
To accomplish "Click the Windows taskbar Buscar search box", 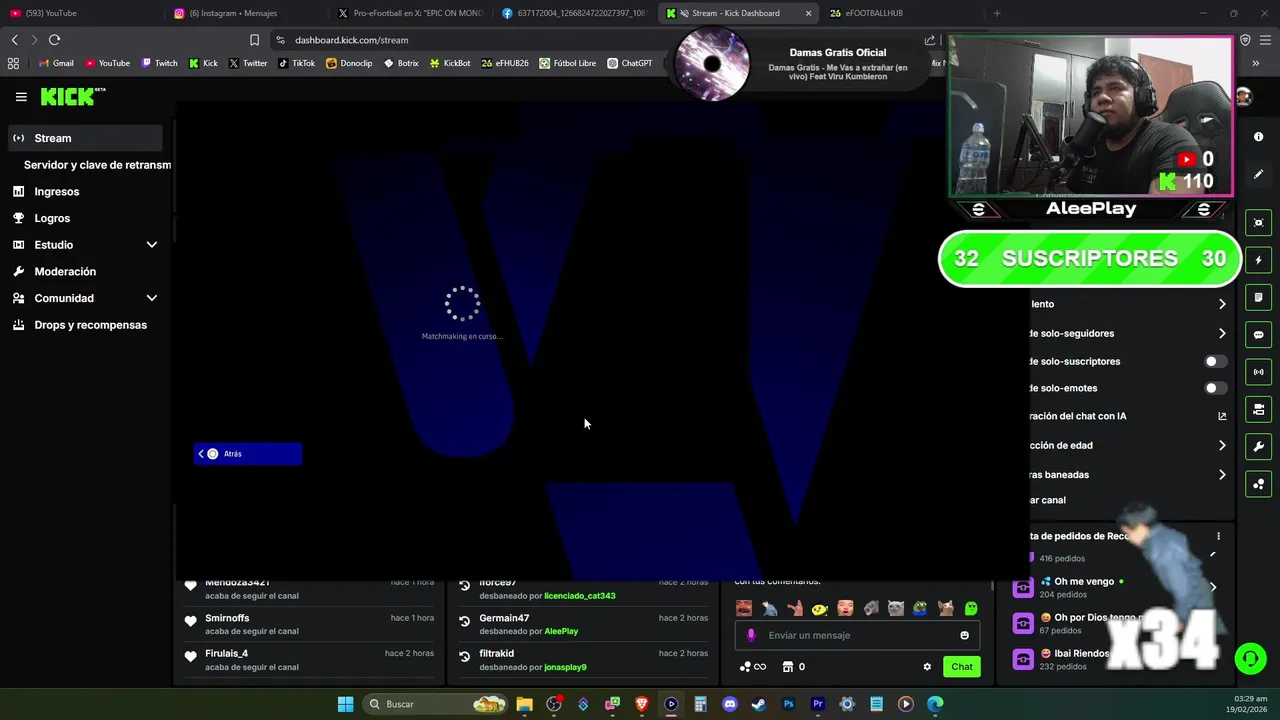I will click(434, 704).
